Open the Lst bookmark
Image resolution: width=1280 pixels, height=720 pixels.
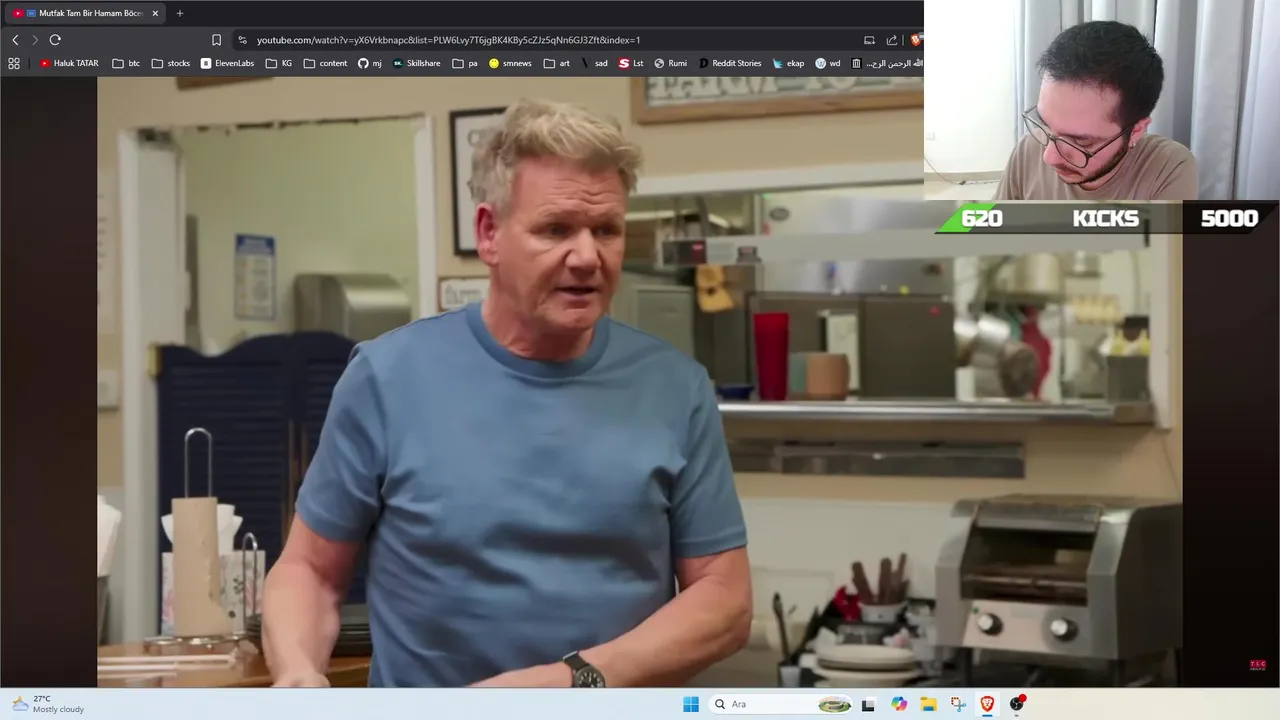coord(631,63)
